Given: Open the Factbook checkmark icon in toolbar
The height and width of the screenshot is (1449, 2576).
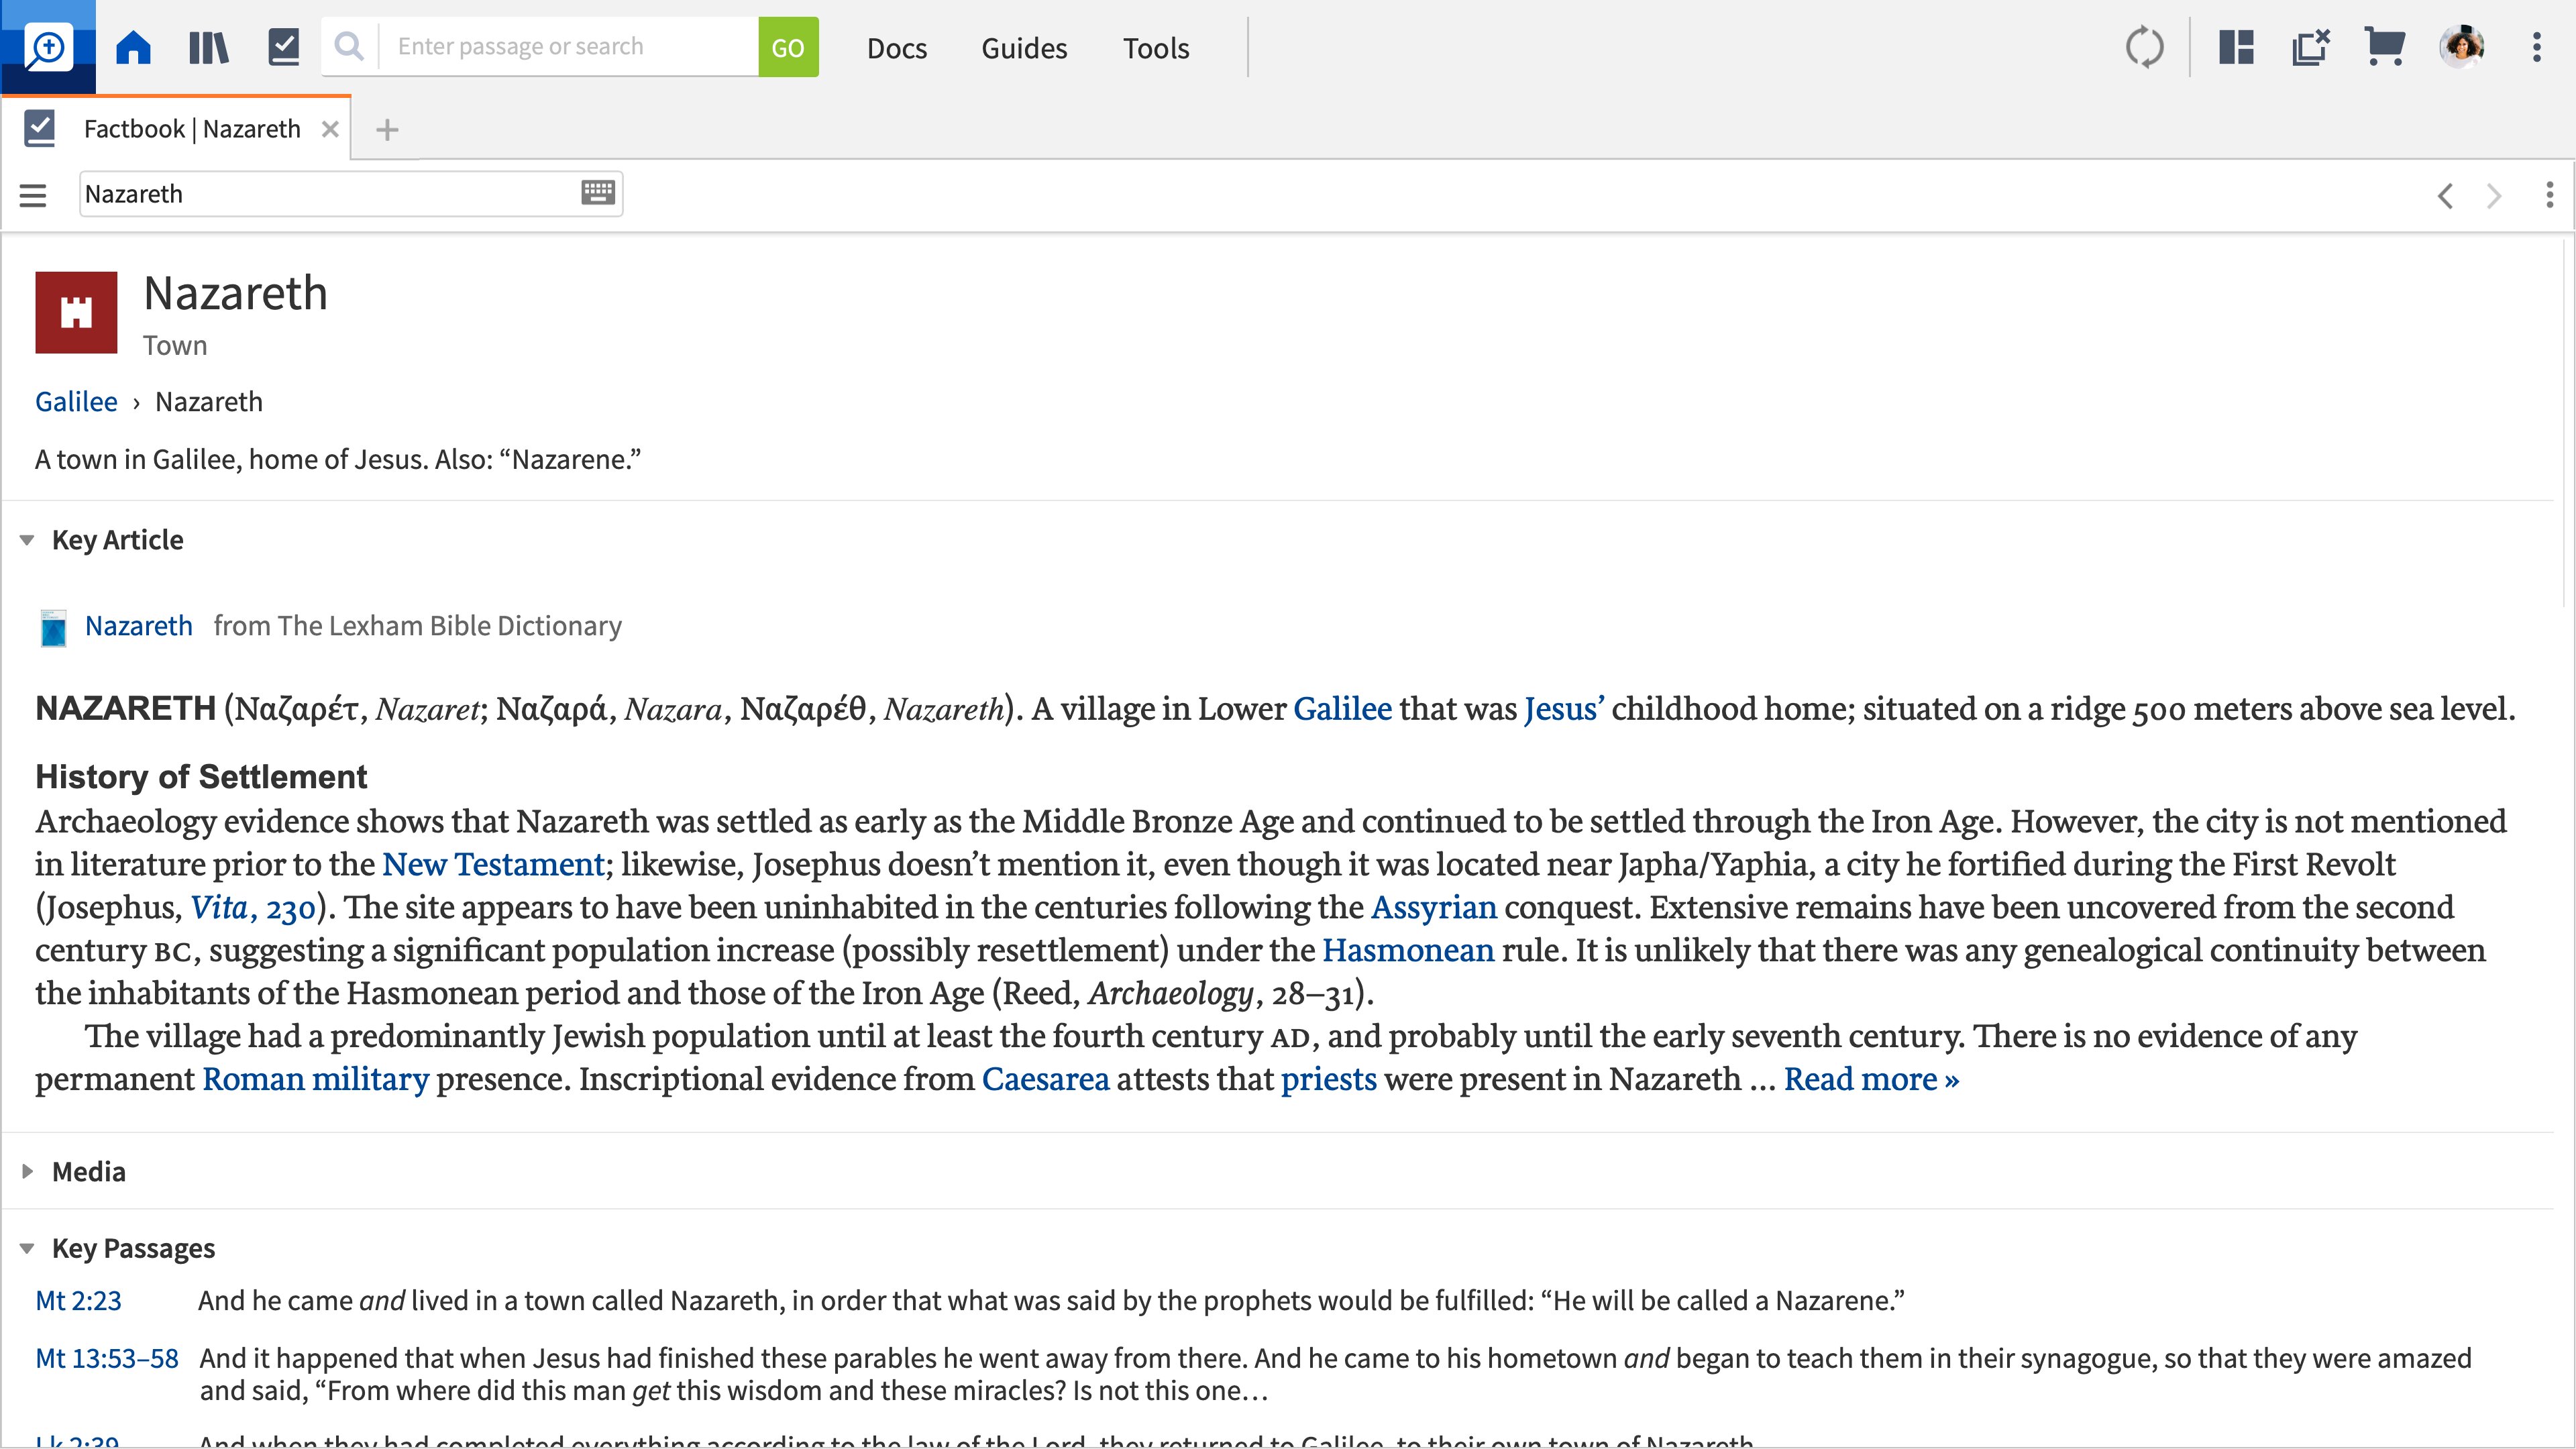Looking at the screenshot, I should (284, 47).
